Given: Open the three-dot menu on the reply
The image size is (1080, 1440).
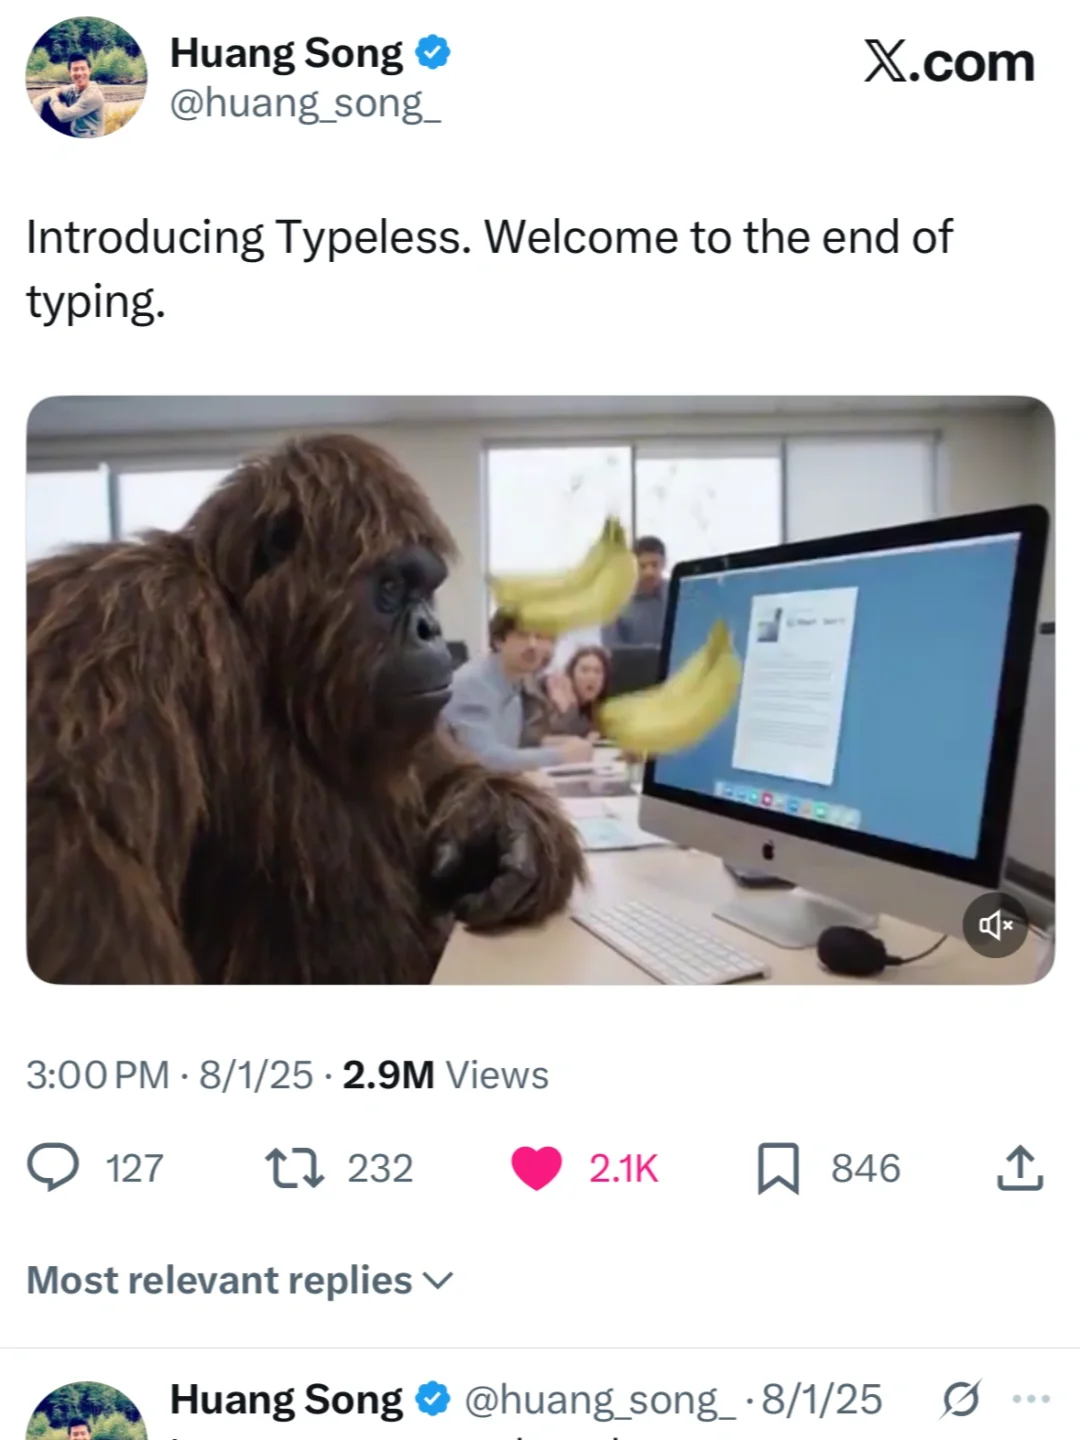Looking at the screenshot, I should click(x=1031, y=1398).
